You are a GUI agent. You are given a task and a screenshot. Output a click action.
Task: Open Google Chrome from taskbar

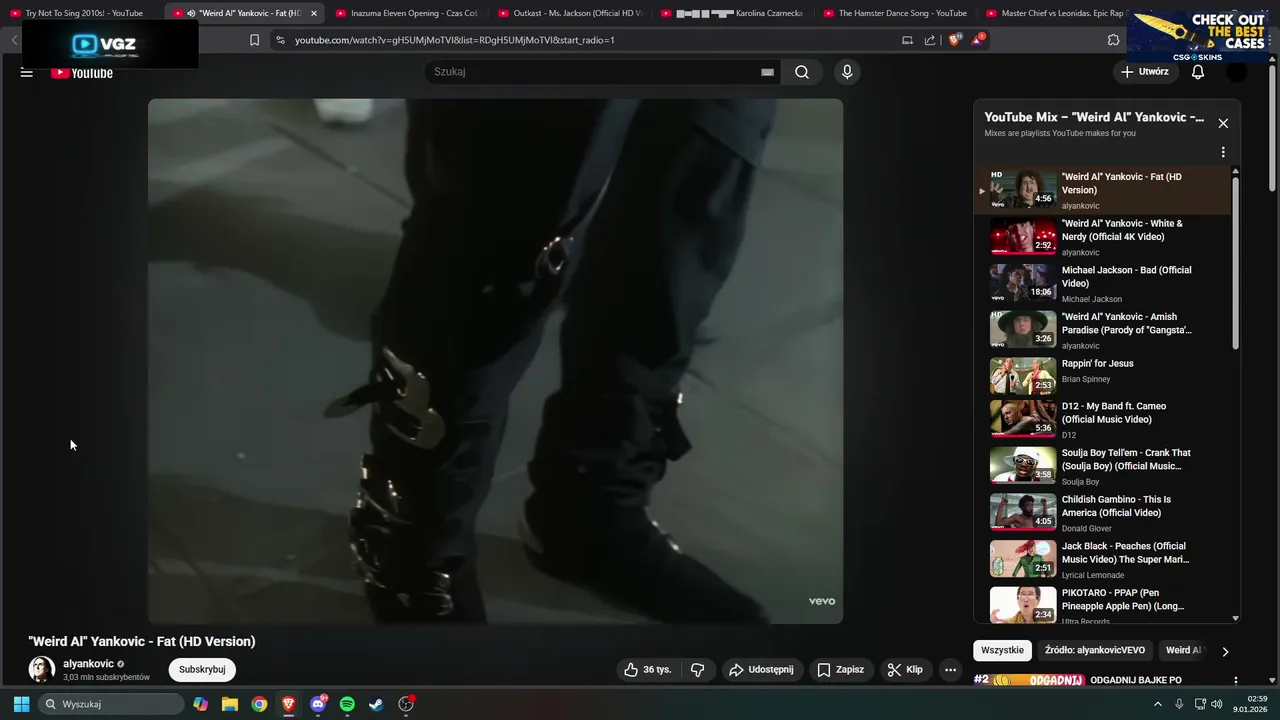pyautogui.click(x=259, y=704)
